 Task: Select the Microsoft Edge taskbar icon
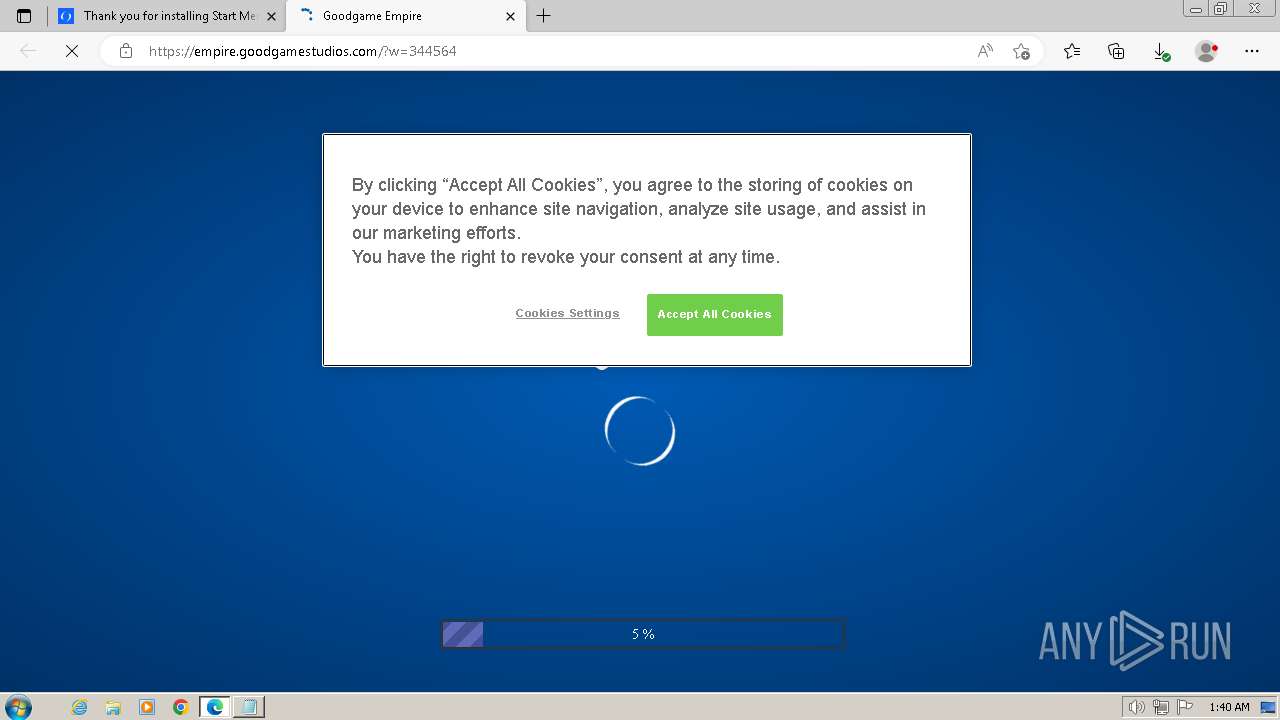(x=215, y=707)
